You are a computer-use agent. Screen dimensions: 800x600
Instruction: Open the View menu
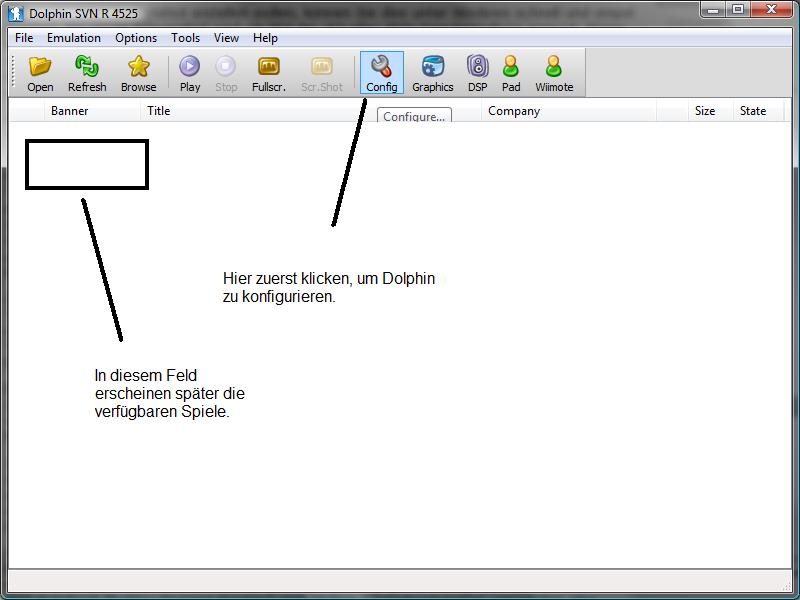[226, 38]
